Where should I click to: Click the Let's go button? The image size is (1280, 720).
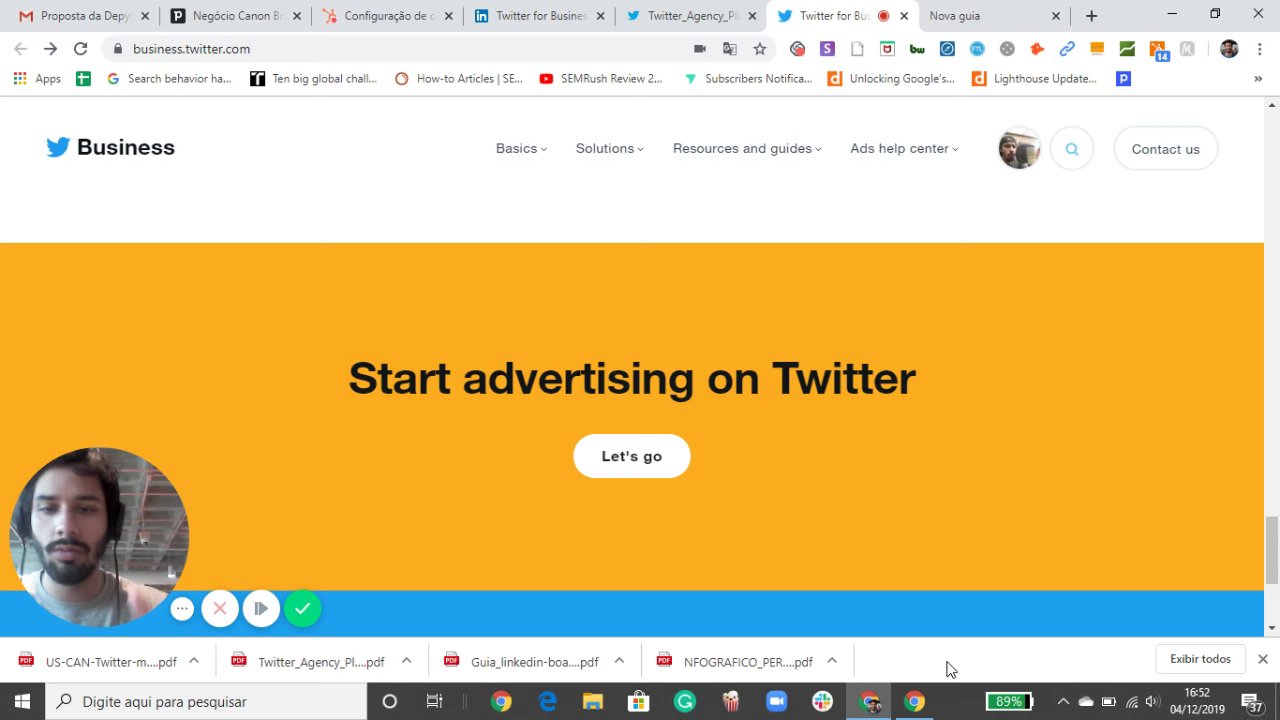point(632,456)
